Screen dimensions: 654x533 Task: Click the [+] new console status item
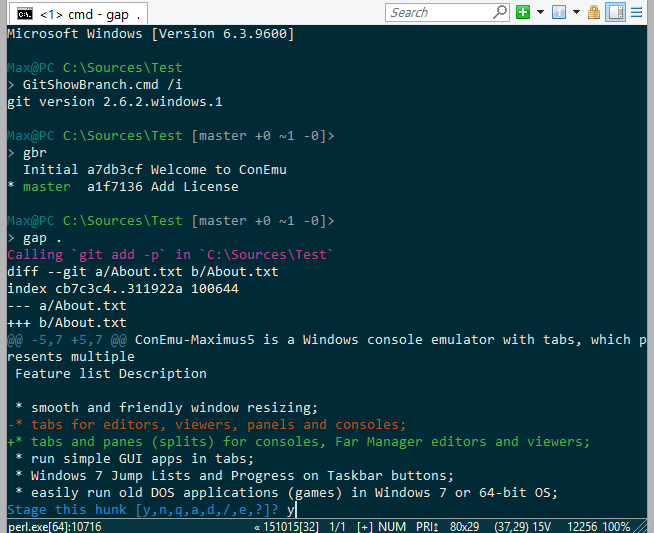tap(365, 527)
